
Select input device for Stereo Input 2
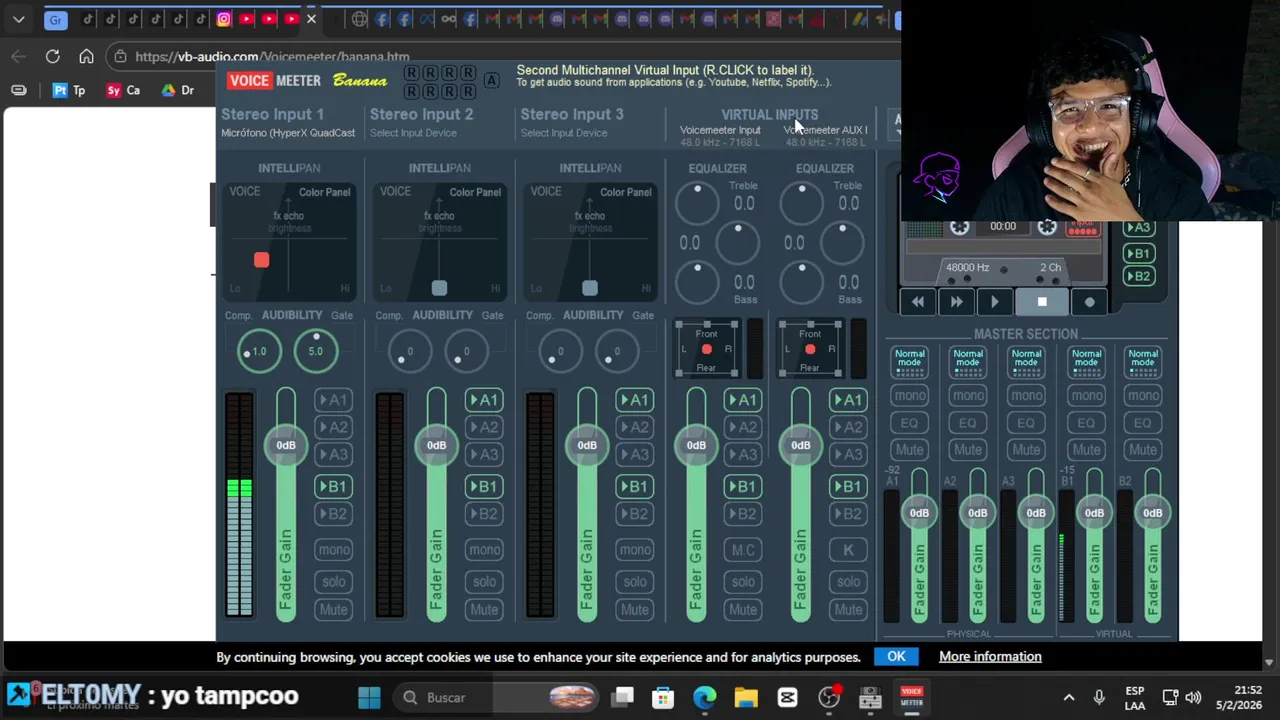413,133
